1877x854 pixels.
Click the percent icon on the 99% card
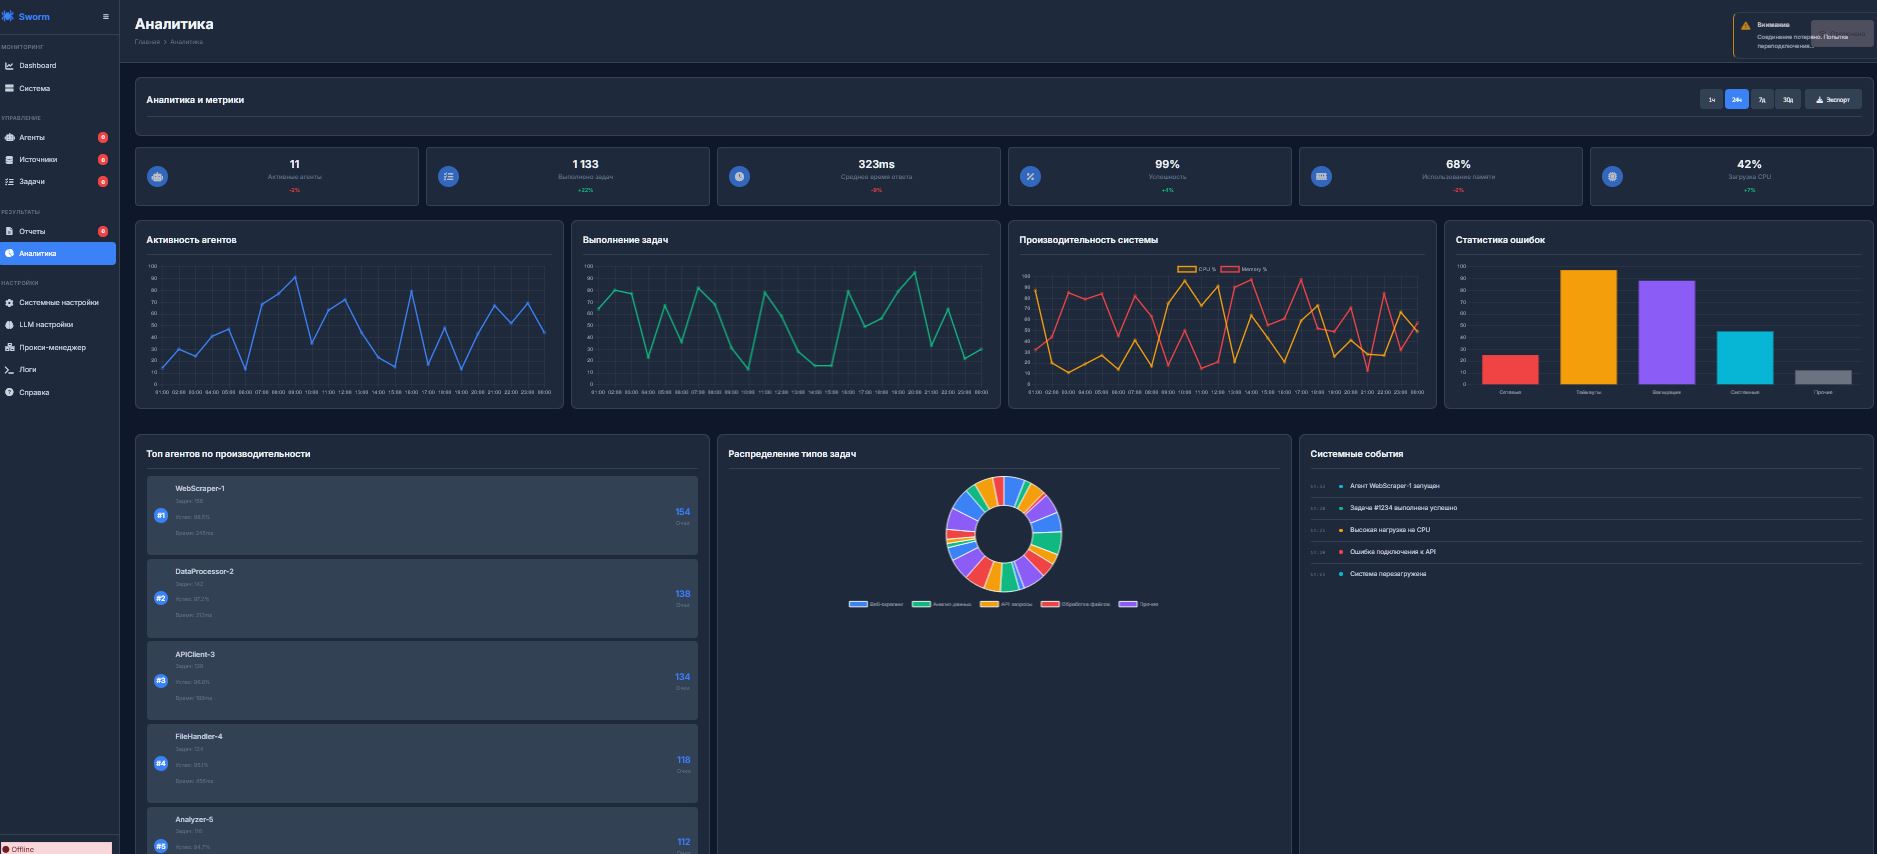[1030, 177]
